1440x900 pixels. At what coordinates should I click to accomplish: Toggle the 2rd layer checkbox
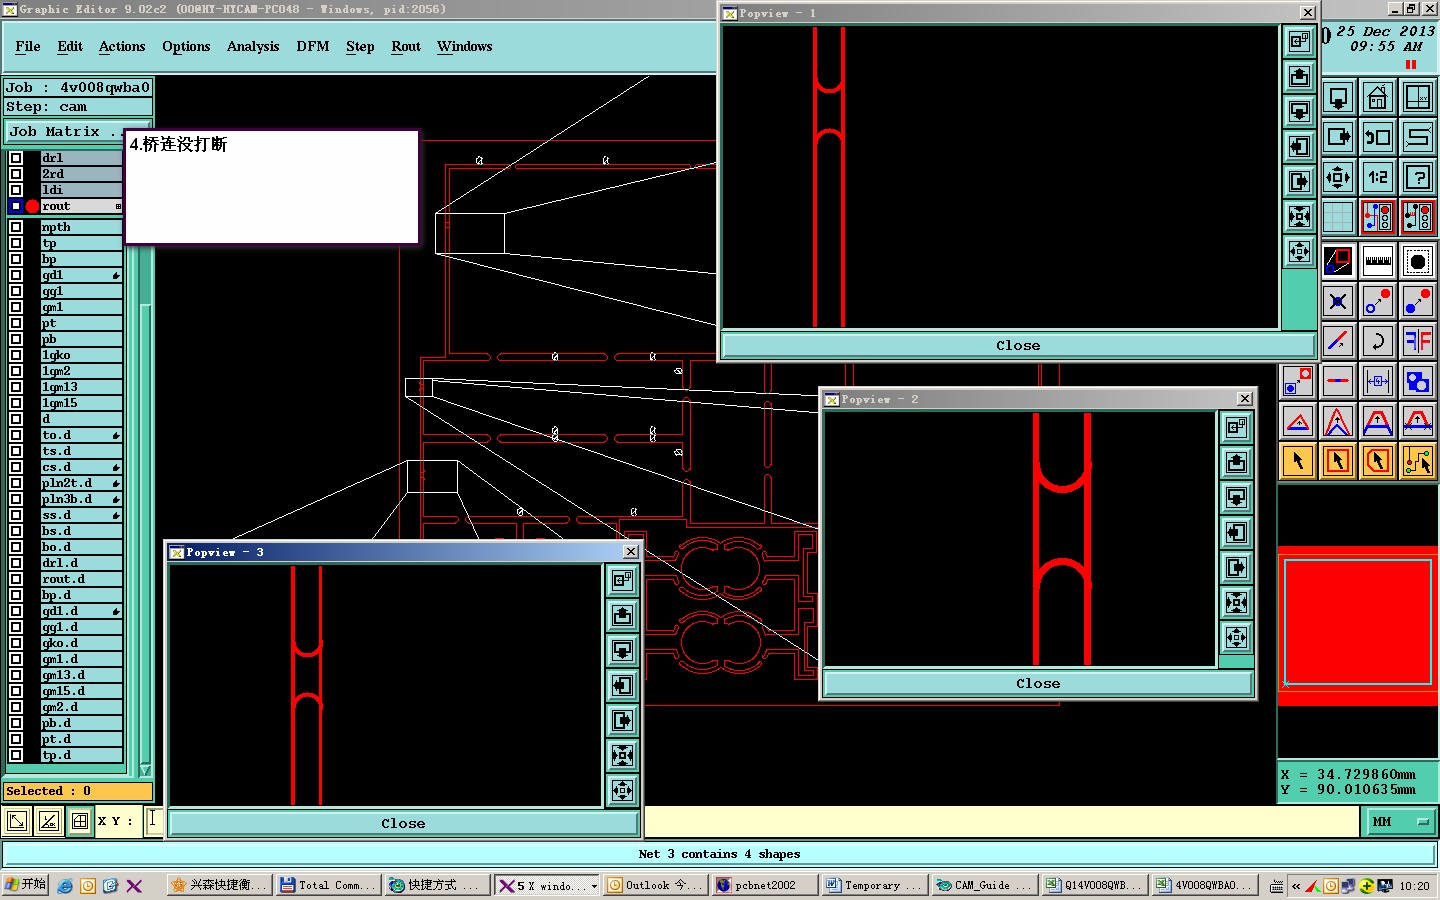16,174
